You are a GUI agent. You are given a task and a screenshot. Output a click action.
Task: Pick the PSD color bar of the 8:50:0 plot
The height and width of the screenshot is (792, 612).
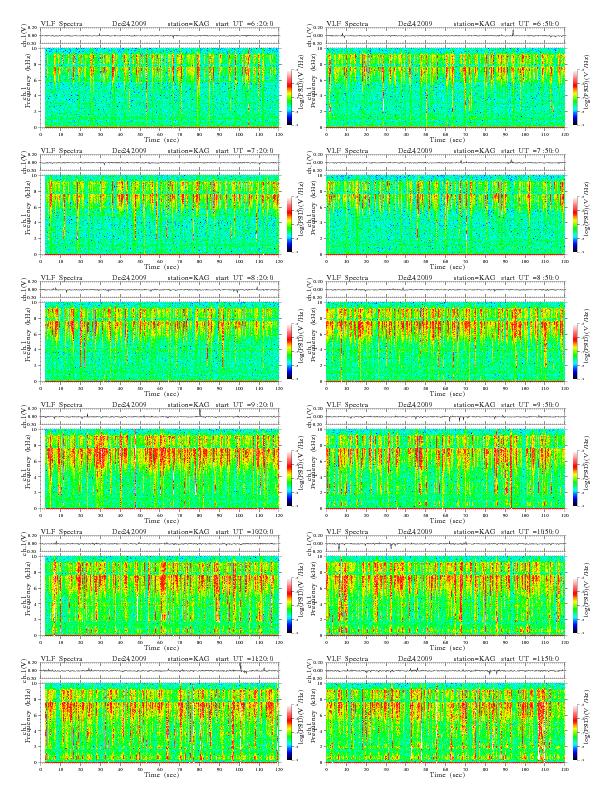(x=575, y=351)
